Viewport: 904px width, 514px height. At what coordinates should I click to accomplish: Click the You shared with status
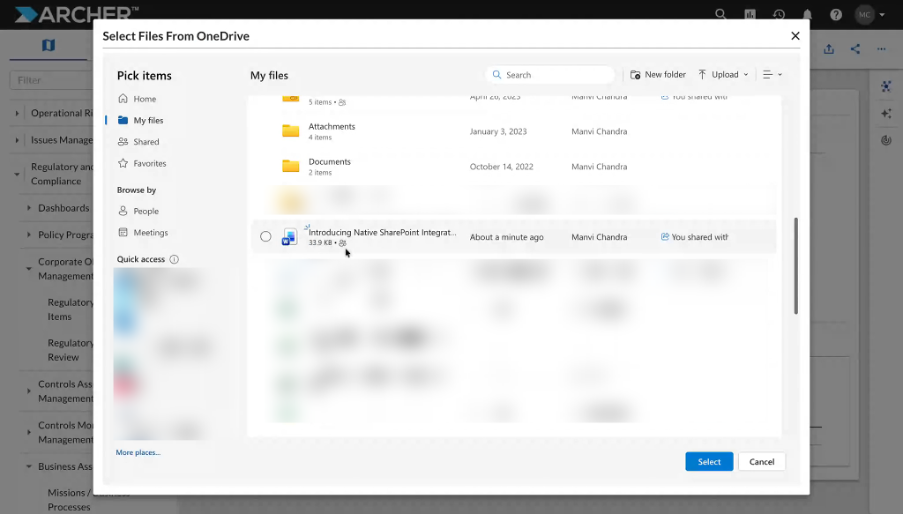(694, 237)
